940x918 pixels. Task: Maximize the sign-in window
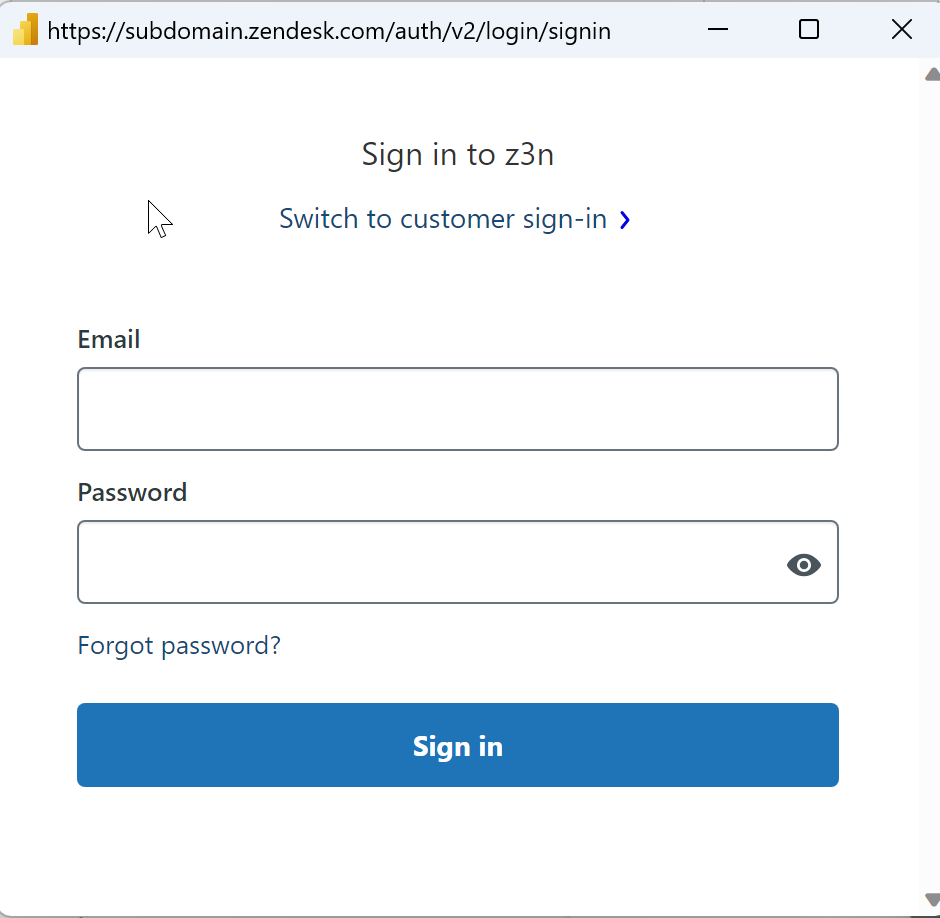(x=809, y=30)
